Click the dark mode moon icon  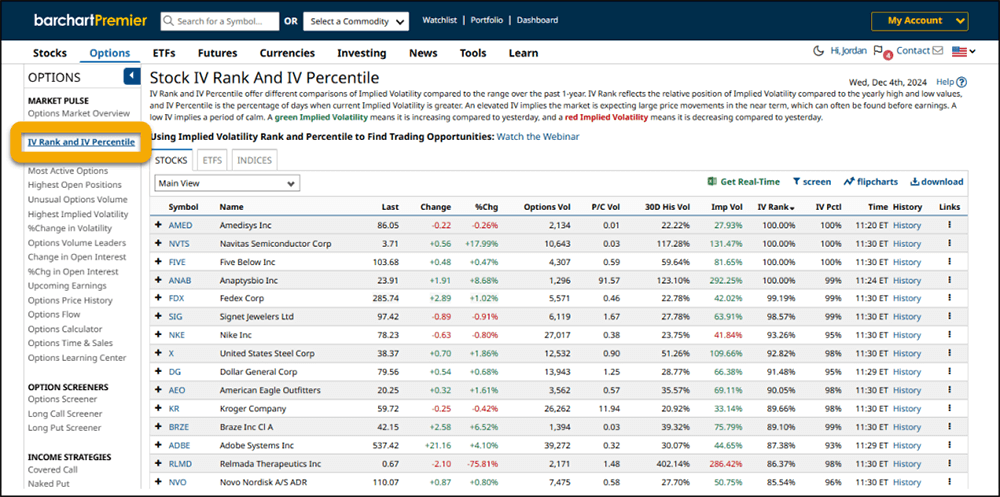(x=819, y=51)
